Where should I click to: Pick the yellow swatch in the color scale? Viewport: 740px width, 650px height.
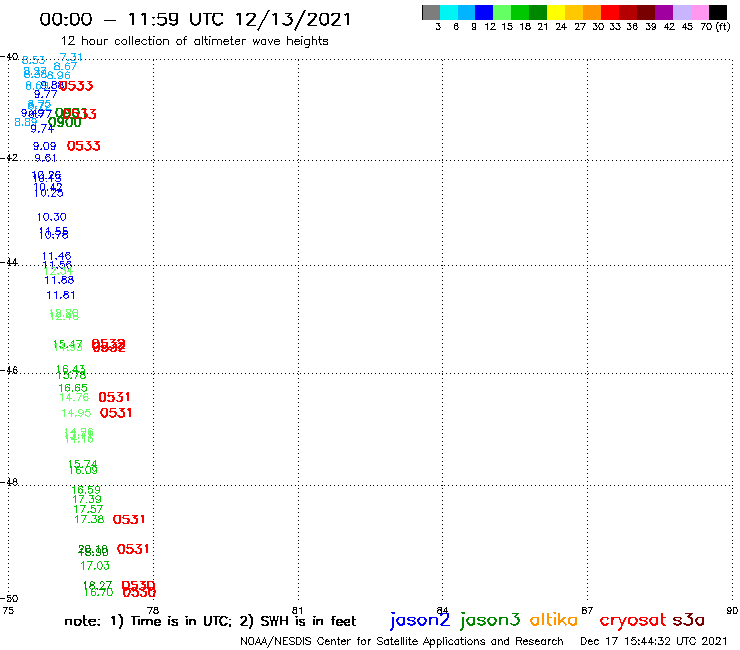click(x=556, y=13)
